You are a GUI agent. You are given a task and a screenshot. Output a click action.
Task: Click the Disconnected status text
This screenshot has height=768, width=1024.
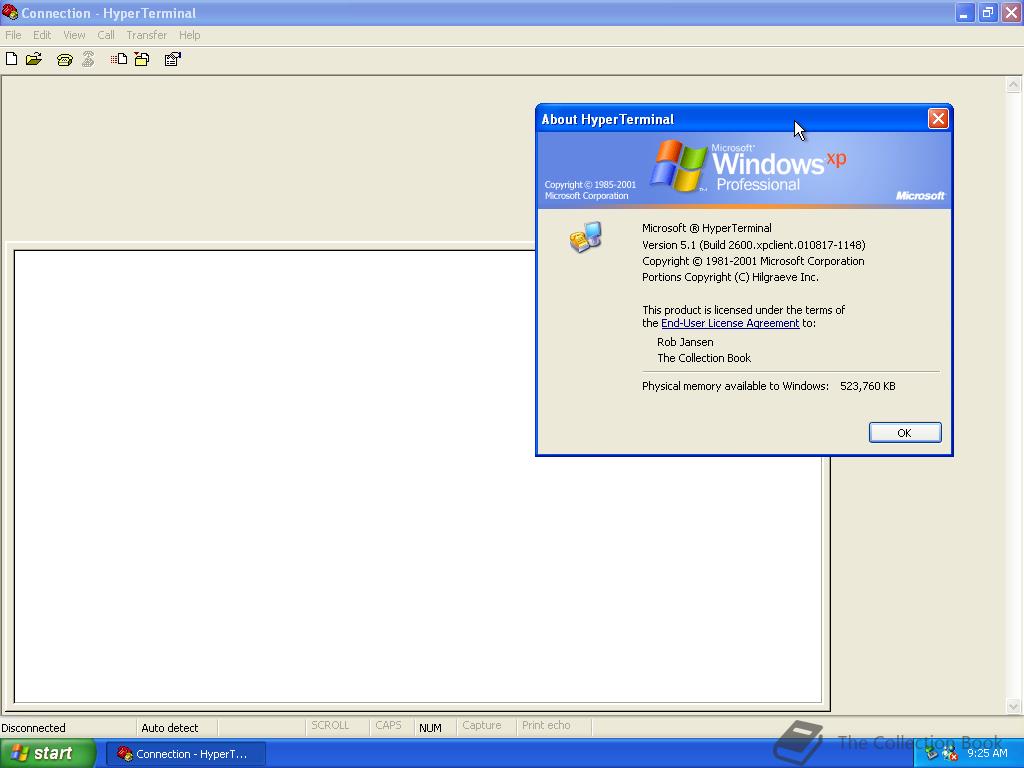tap(33, 728)
